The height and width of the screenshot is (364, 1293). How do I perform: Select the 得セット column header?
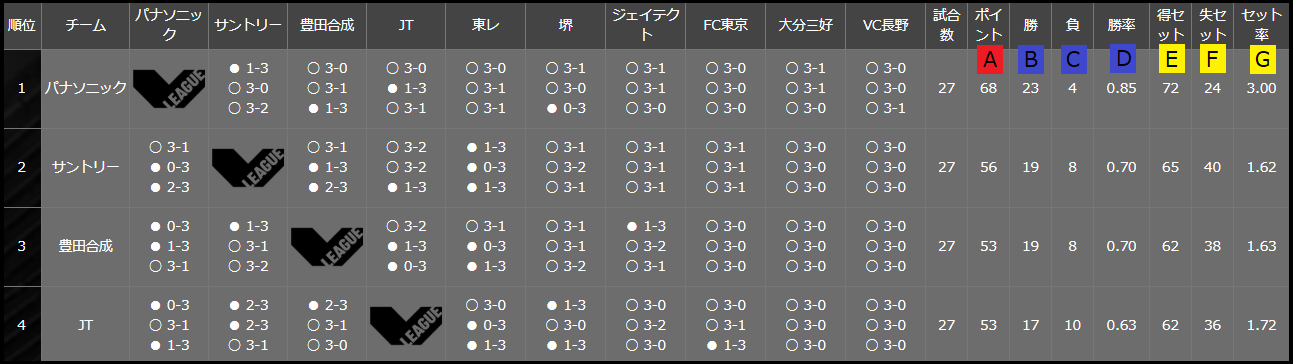pyautogui.click(x=1171, y=26)
